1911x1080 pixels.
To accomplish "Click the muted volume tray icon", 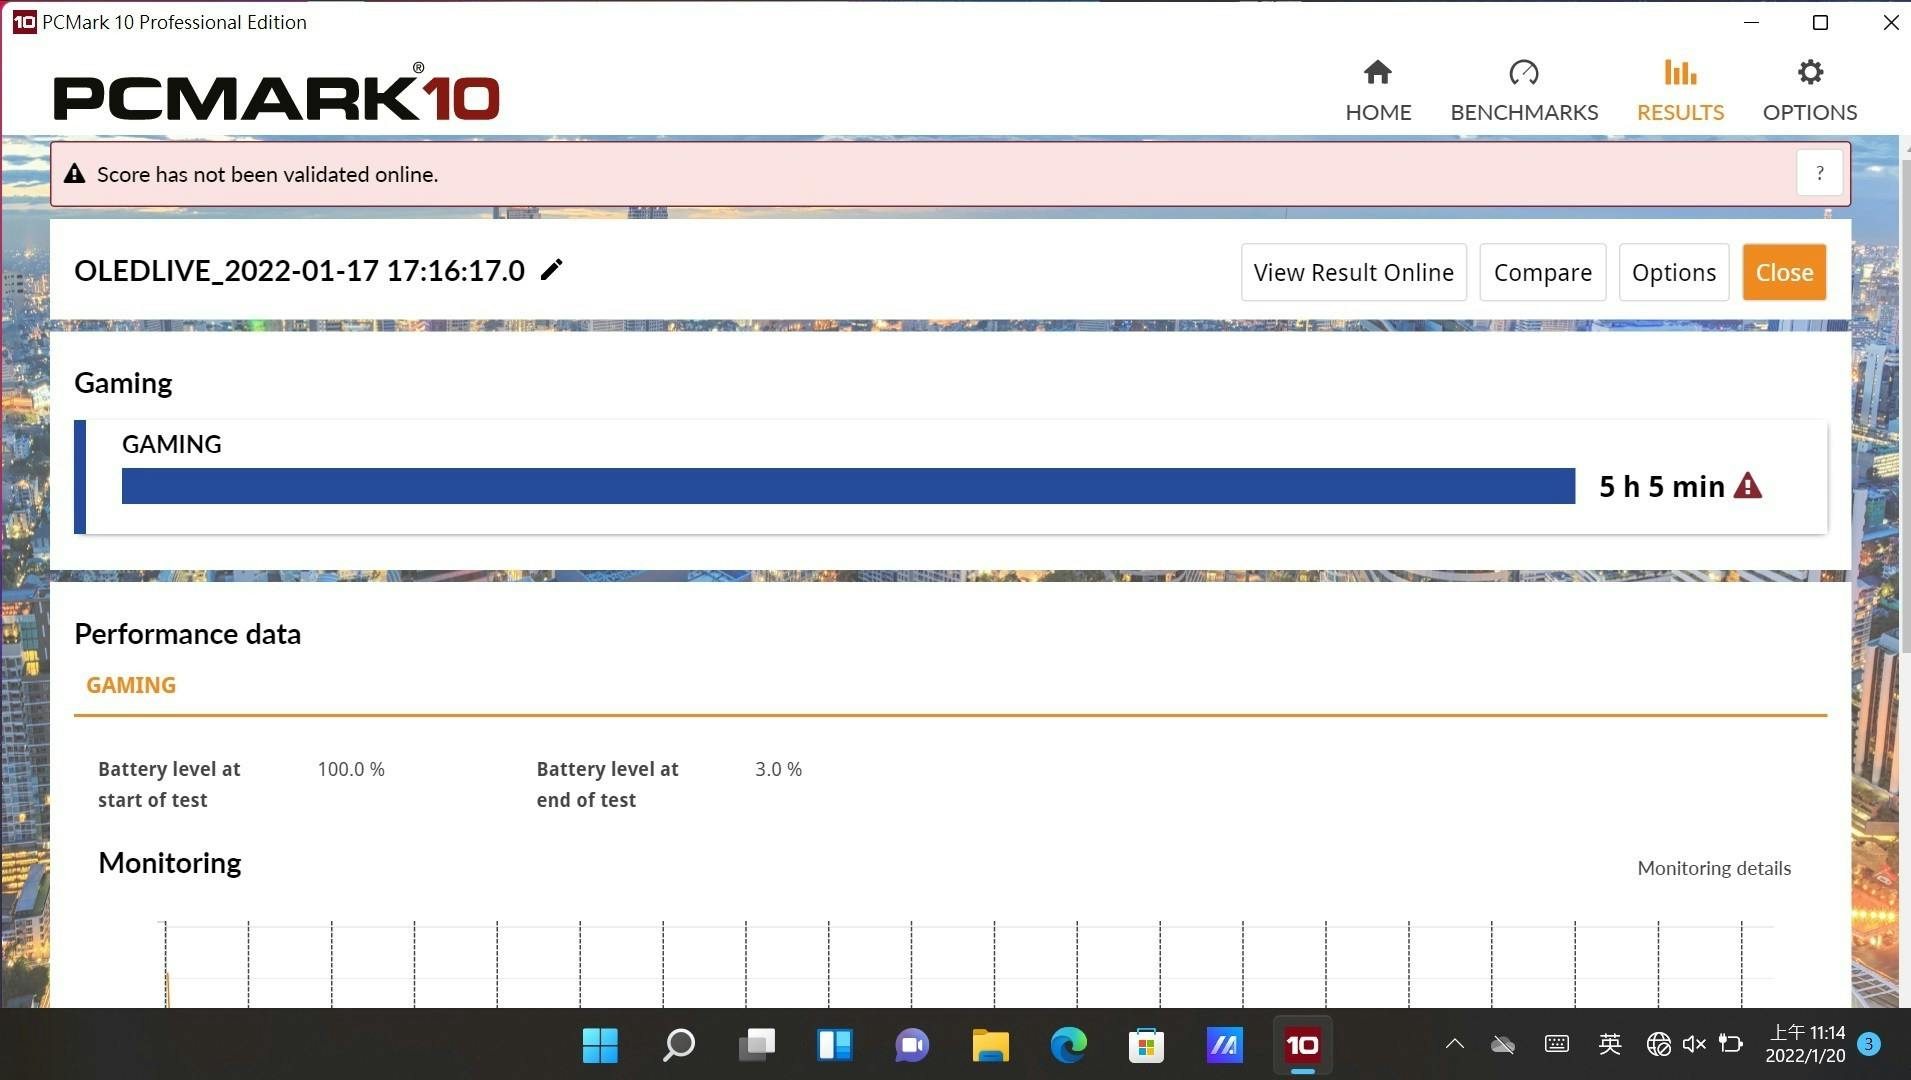I will [x=1694, y=1044].
